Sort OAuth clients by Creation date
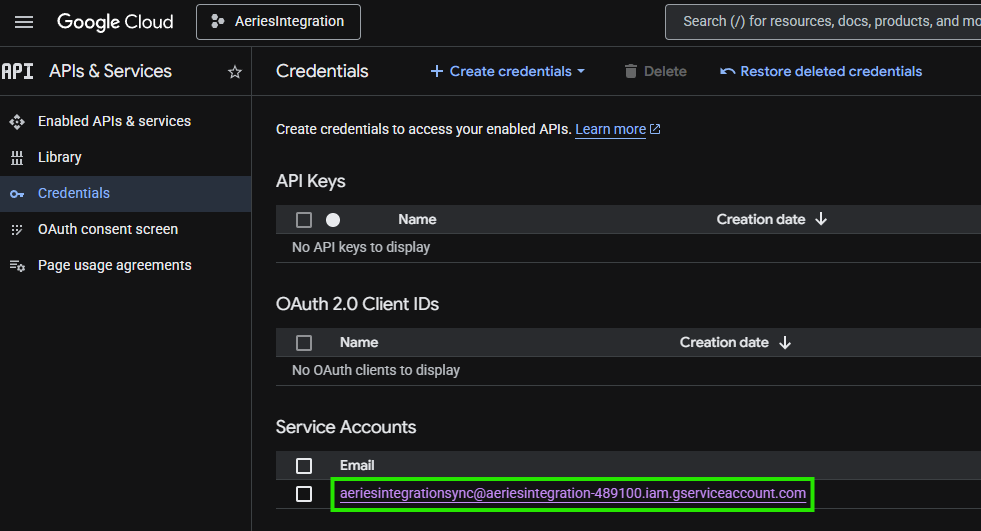The image size is (981, 531). [724, 343]
